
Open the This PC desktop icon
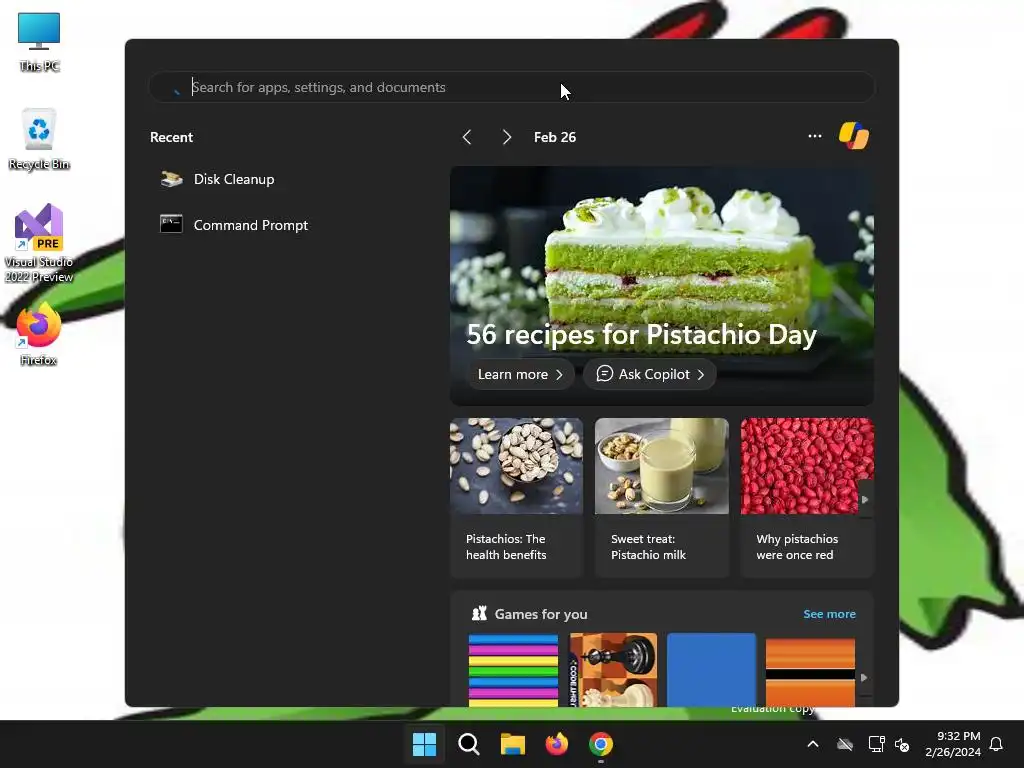[x=39, y=42]
